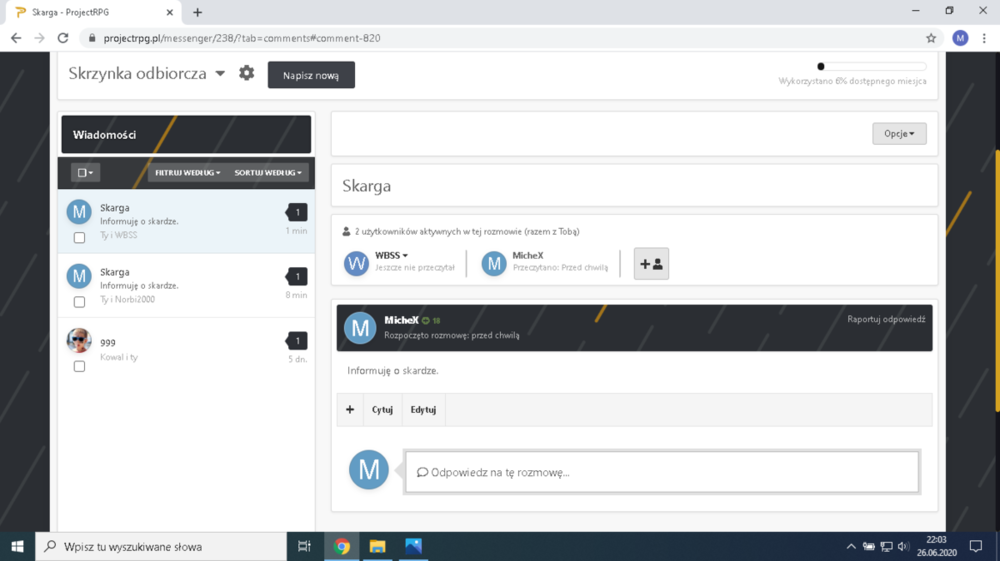Expand Skrzynka odbiorcza dropdown
The image size is (1000, 561).
[x=220, y=73]
